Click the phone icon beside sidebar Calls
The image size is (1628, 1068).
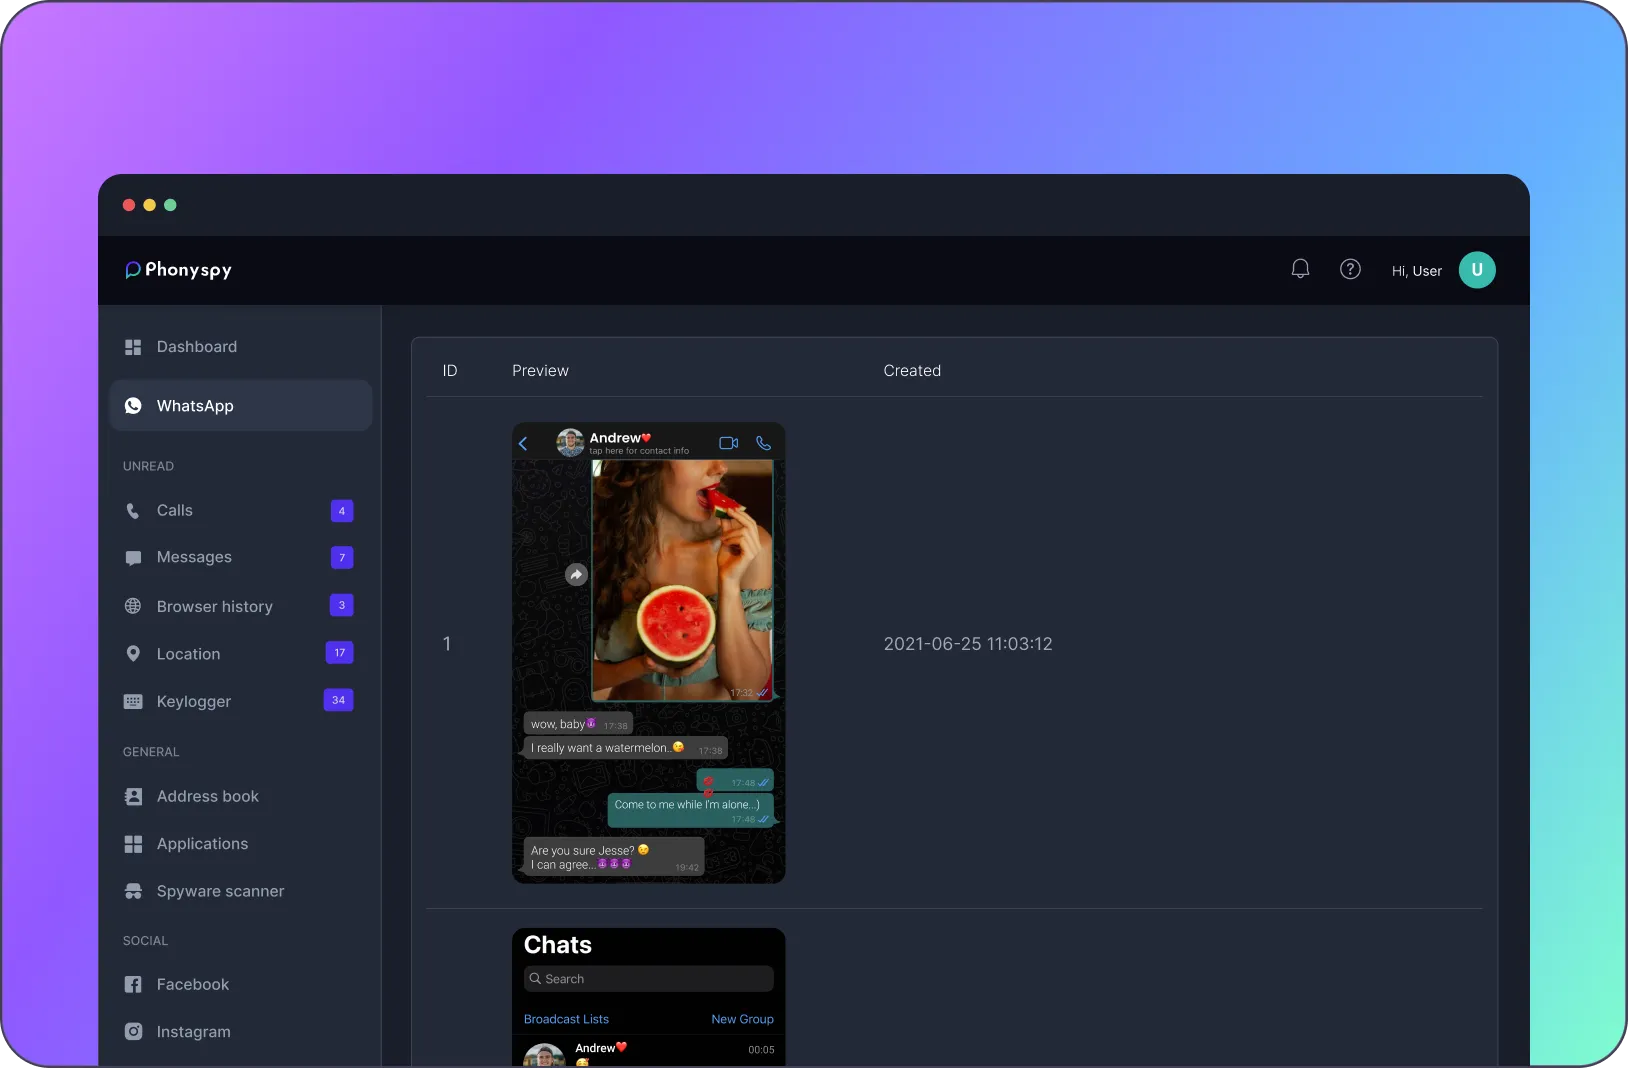[133, 511]
